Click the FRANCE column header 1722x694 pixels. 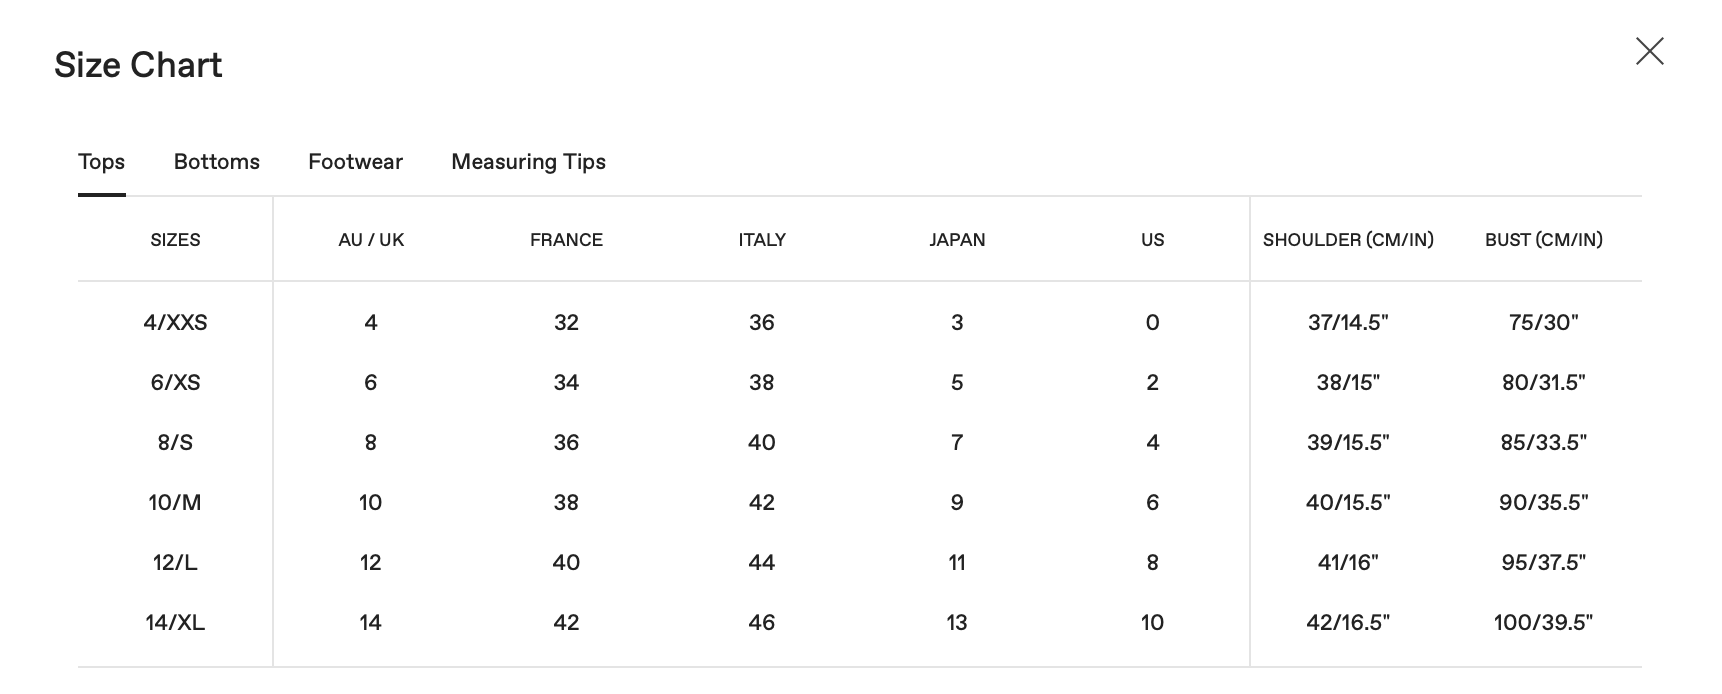[x=566, y=240]
